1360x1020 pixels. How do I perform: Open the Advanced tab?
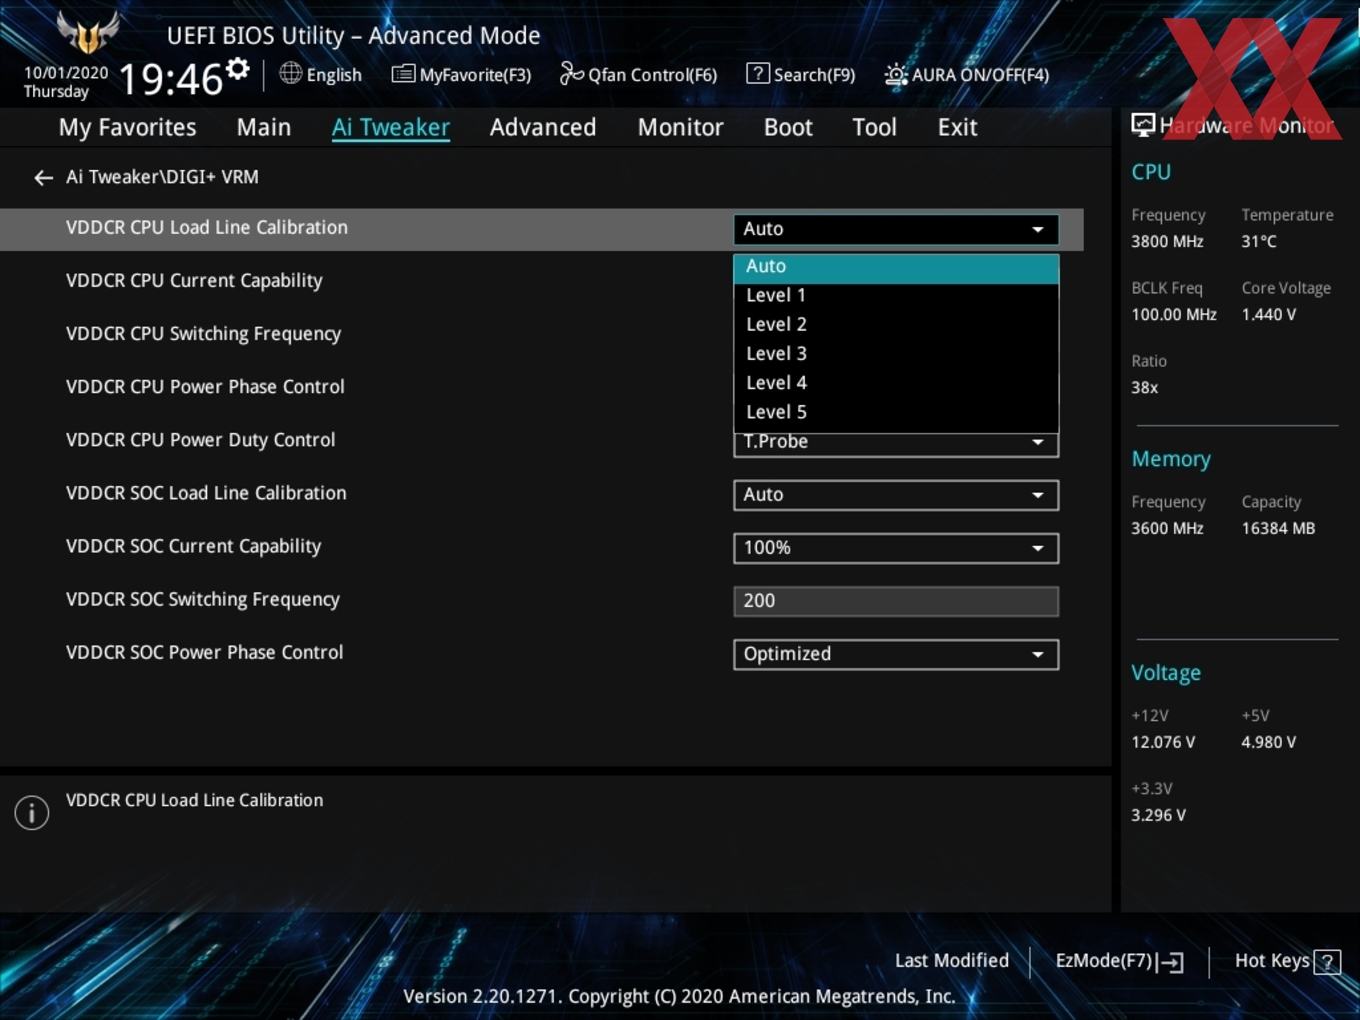tap(543, 127)
